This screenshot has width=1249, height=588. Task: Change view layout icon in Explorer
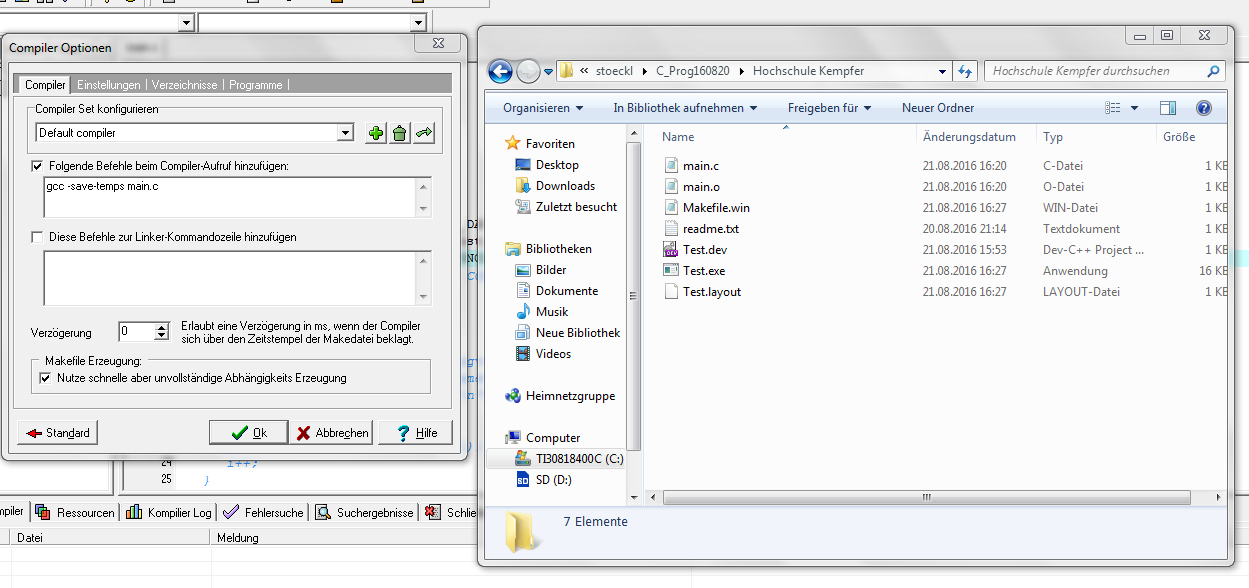1114,108
